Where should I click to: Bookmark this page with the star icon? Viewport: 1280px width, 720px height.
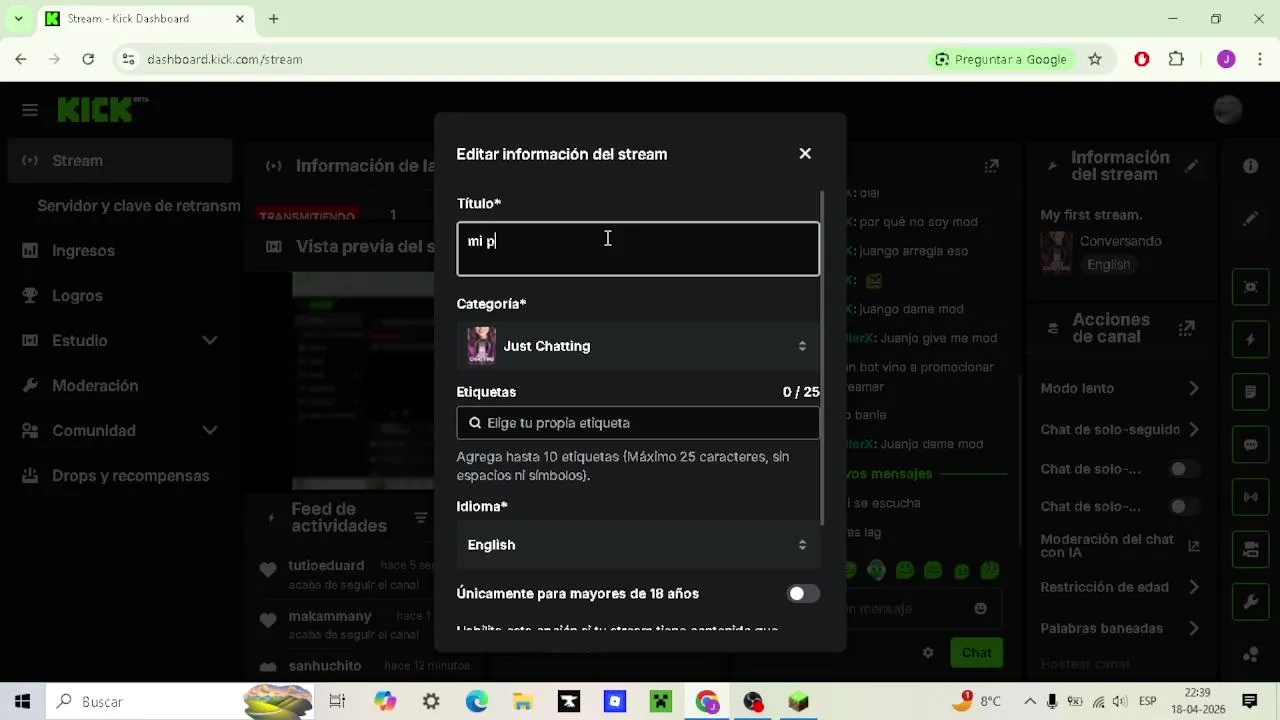(x=1095, y=60)
